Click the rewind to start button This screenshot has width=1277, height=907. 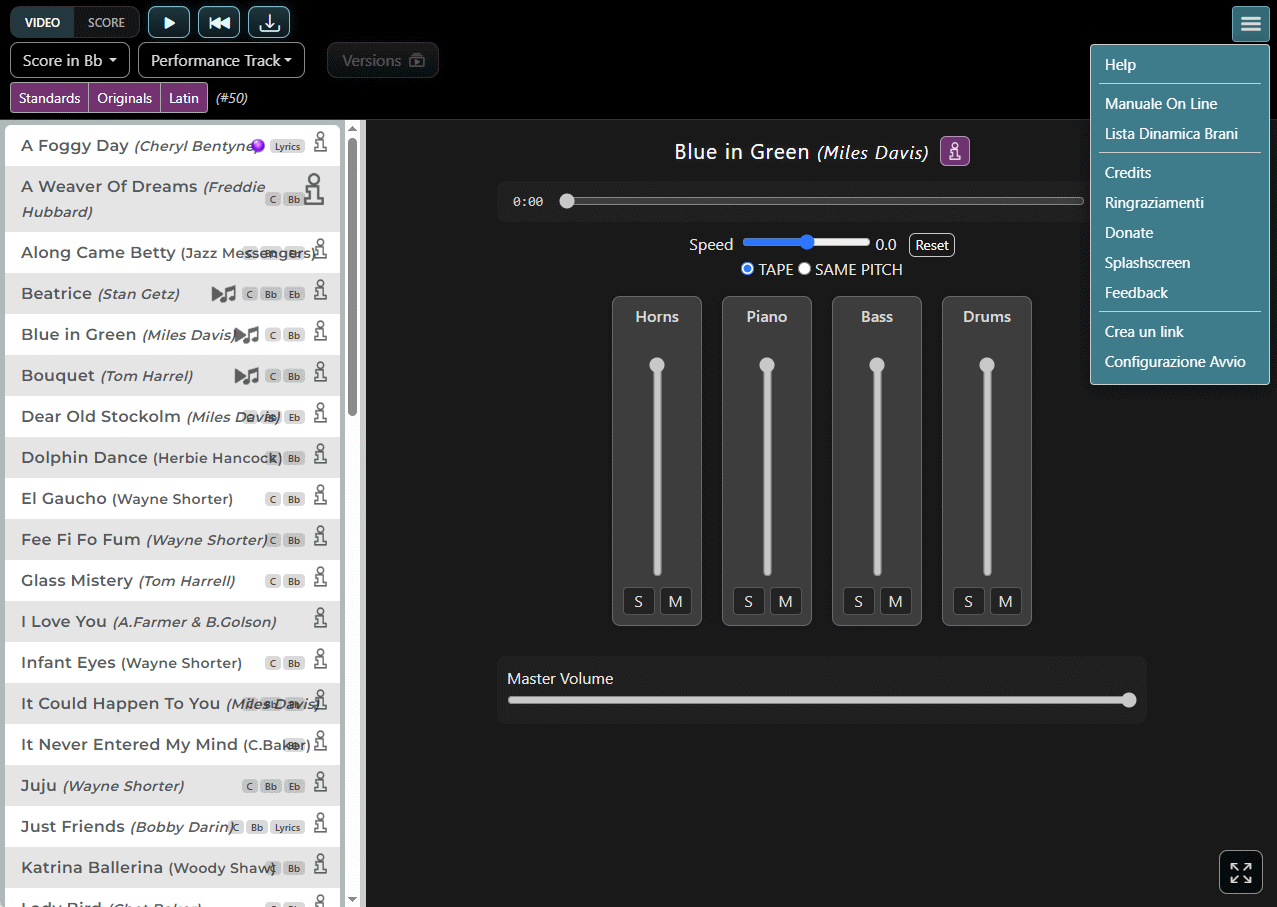[219, 22]
